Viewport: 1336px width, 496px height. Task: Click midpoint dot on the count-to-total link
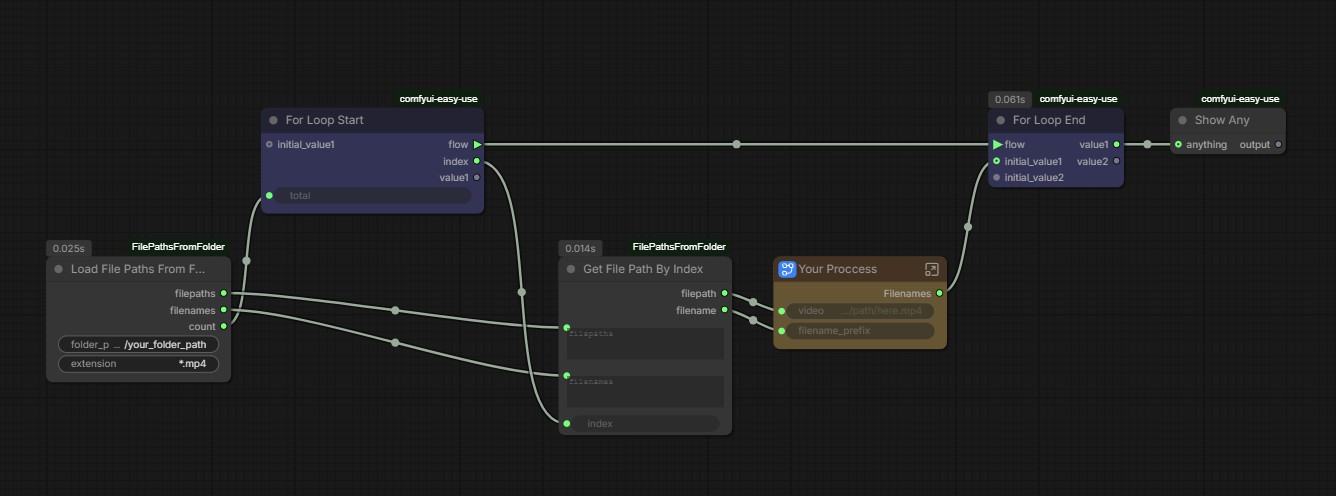pyautogui.click(x=247, y=261)
